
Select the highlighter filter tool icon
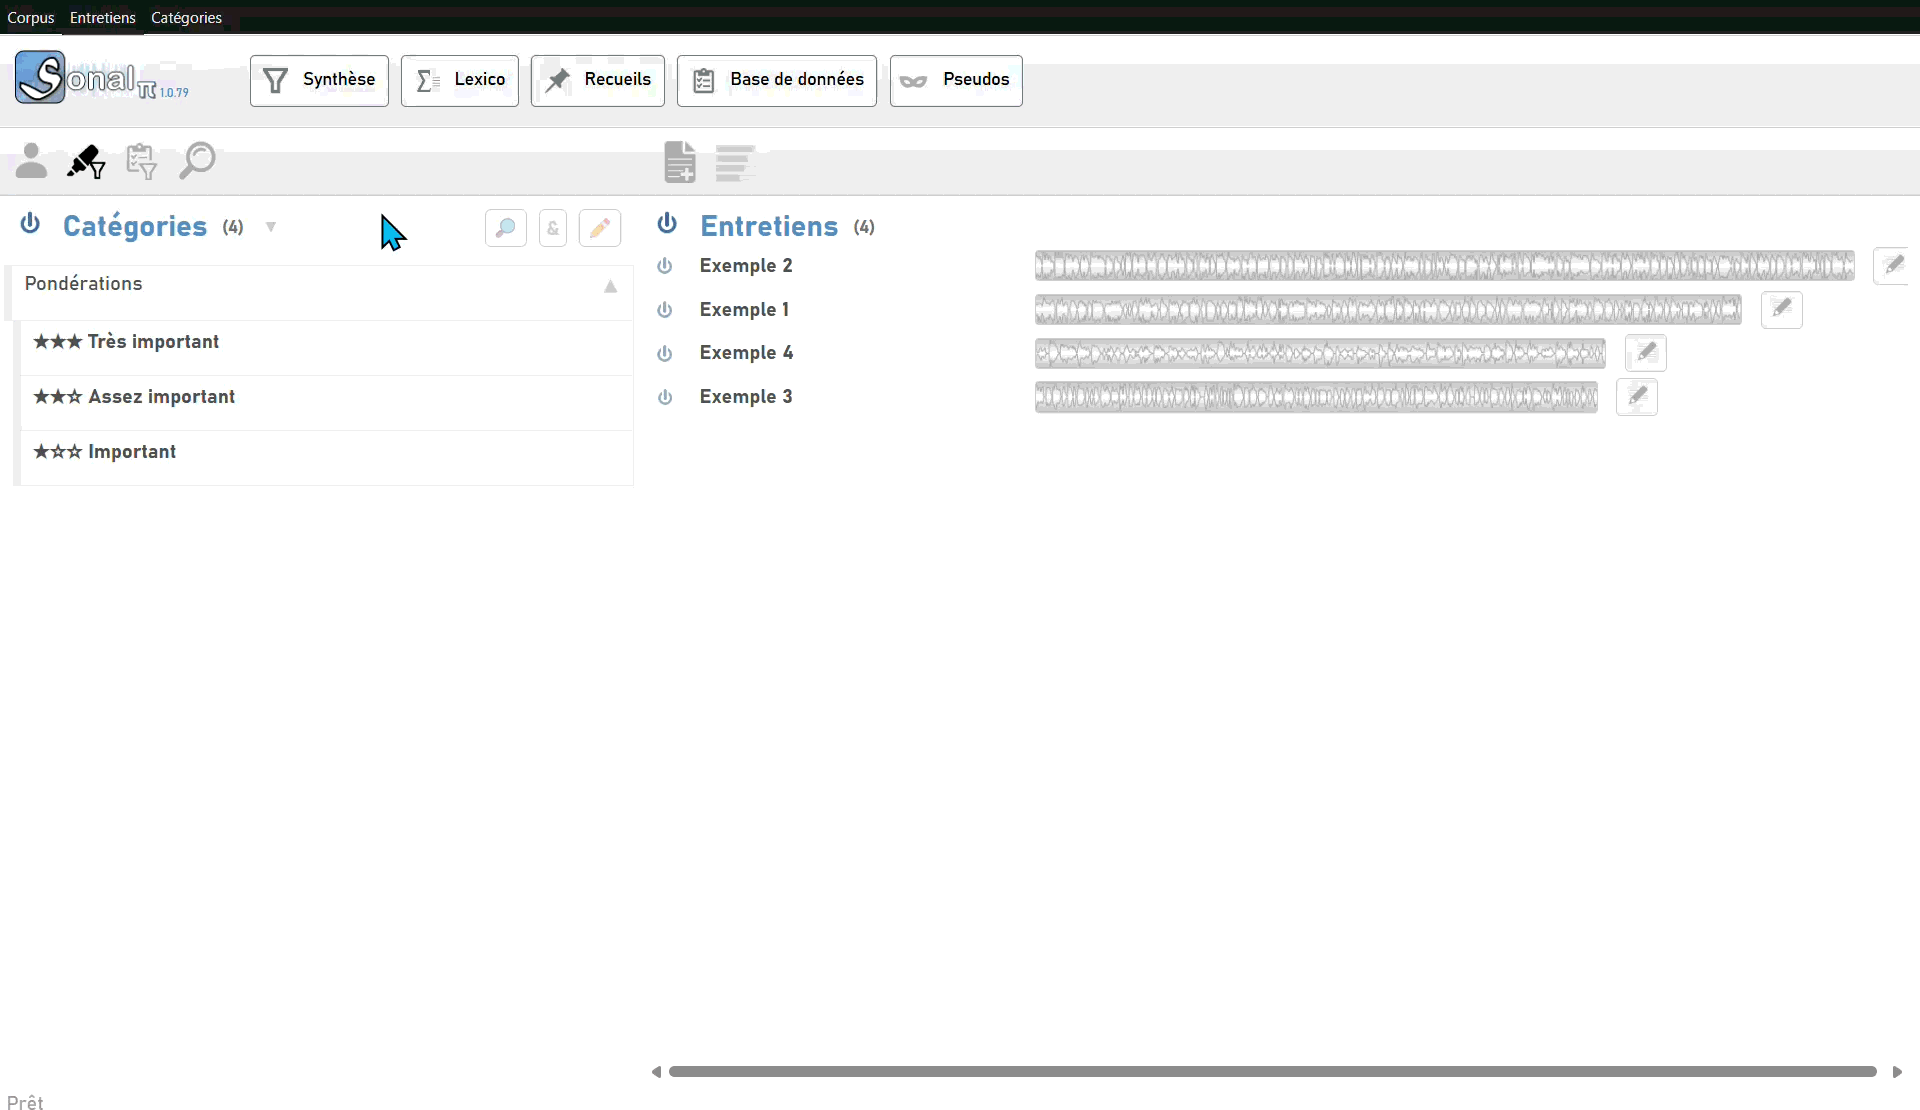86,161
